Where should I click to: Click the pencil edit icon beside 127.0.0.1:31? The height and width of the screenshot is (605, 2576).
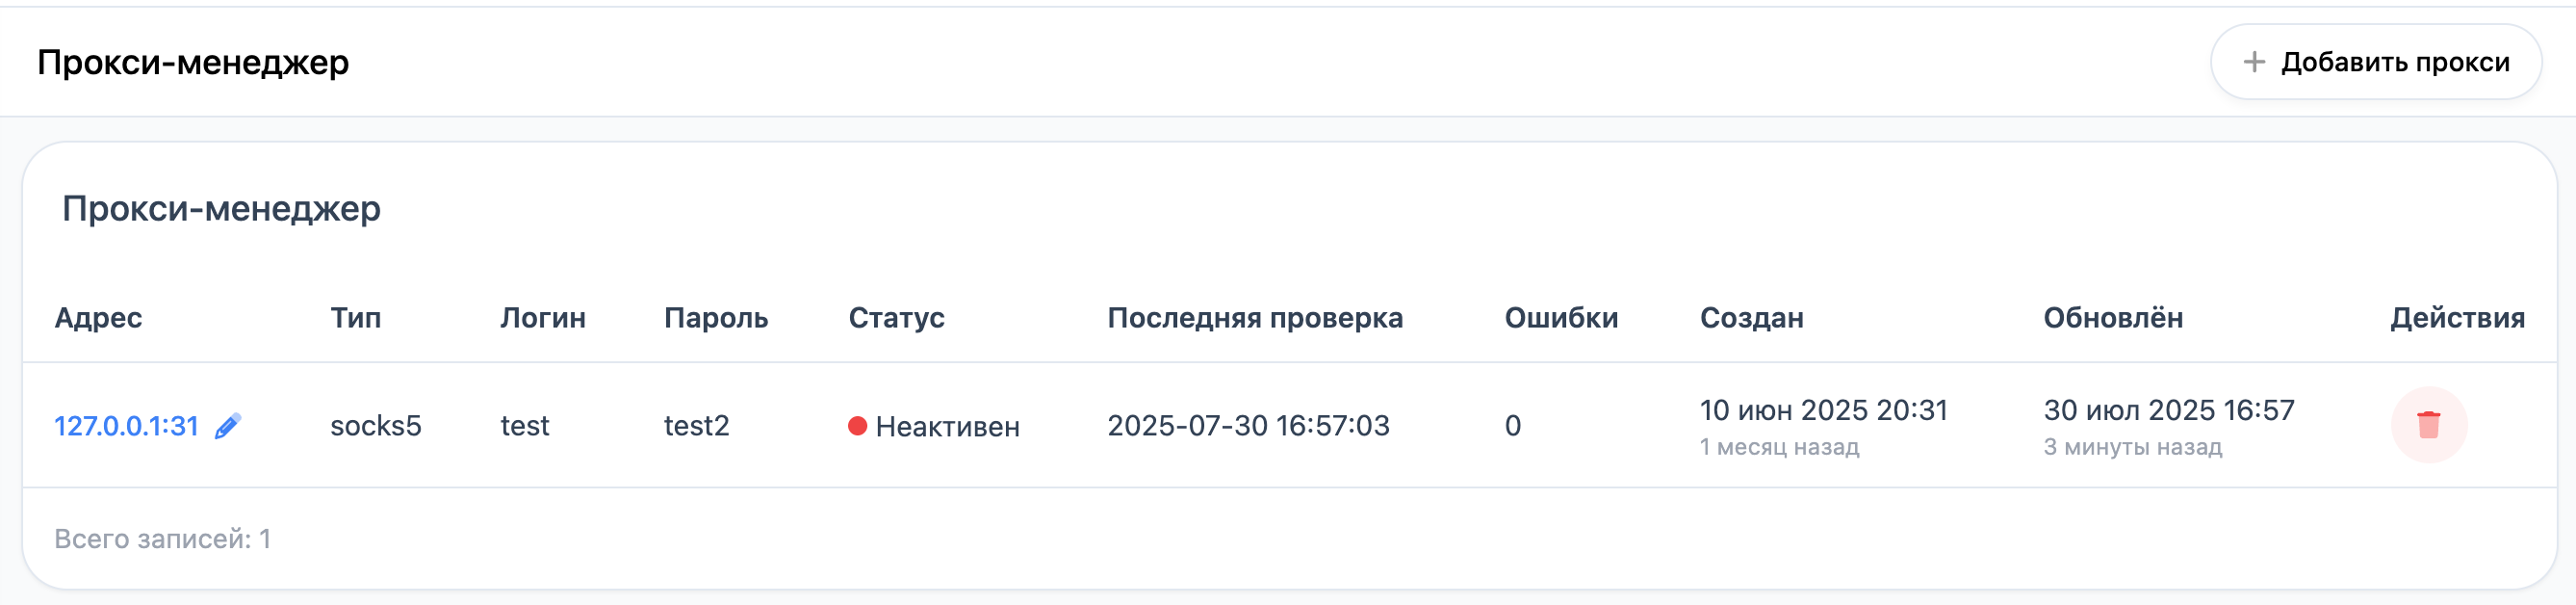point(228,426)
